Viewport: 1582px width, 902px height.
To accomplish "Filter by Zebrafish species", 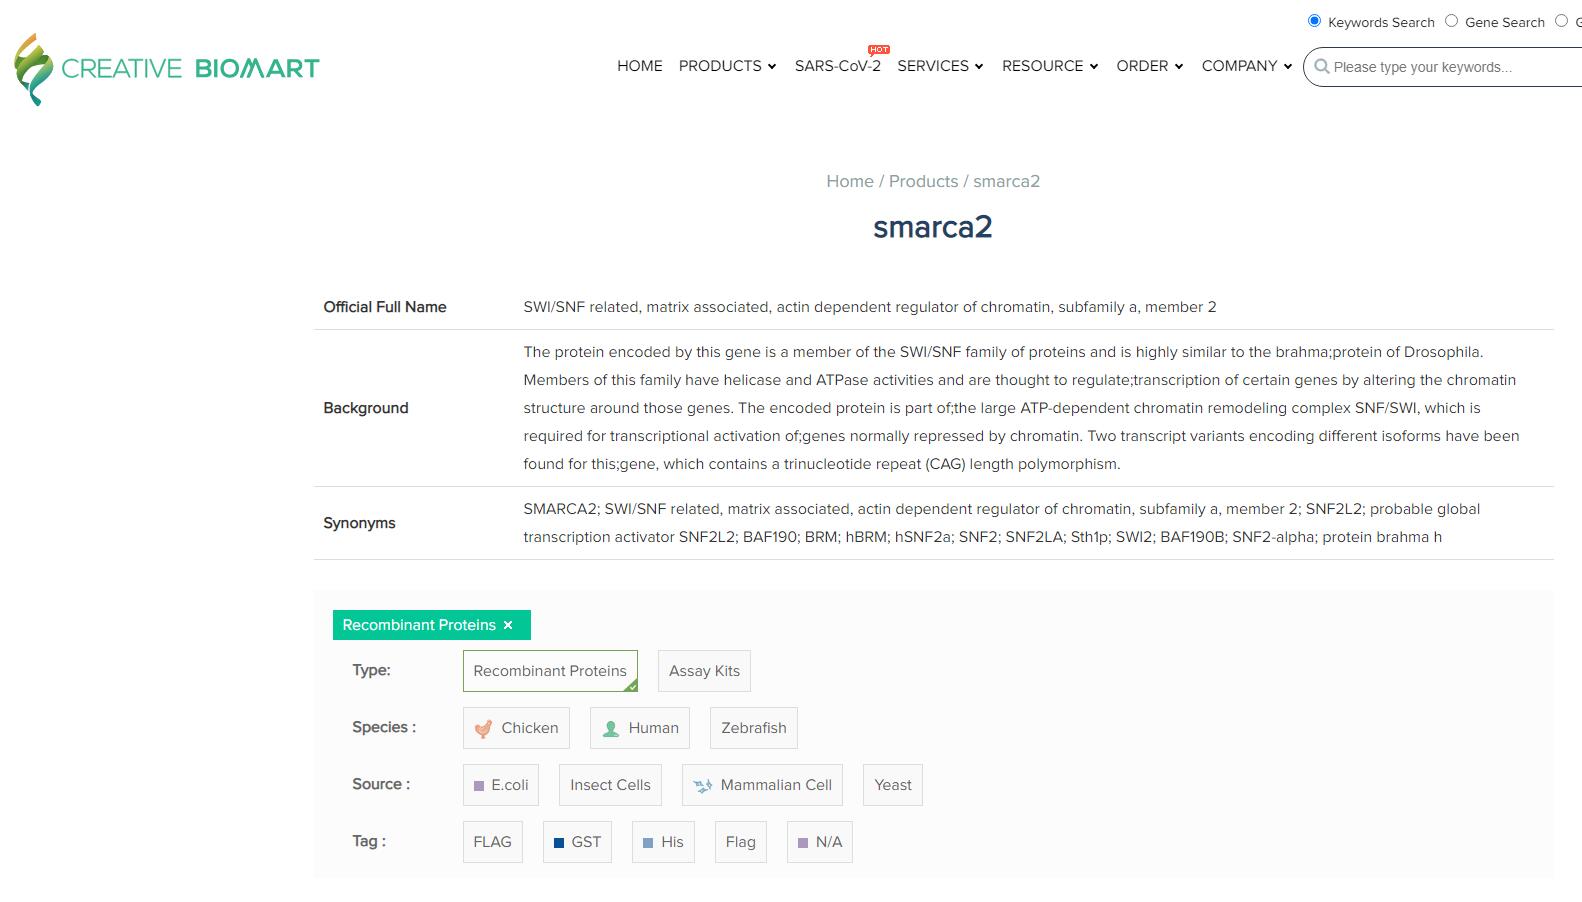I will pos(754,728).
